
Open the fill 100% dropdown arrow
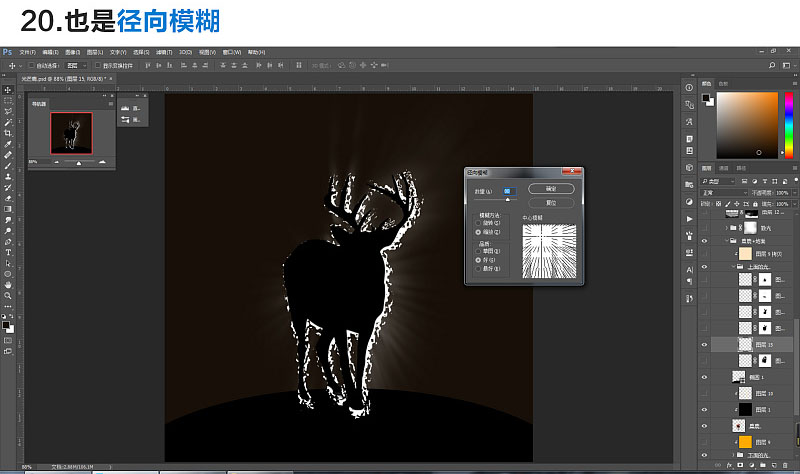point(795,204)
